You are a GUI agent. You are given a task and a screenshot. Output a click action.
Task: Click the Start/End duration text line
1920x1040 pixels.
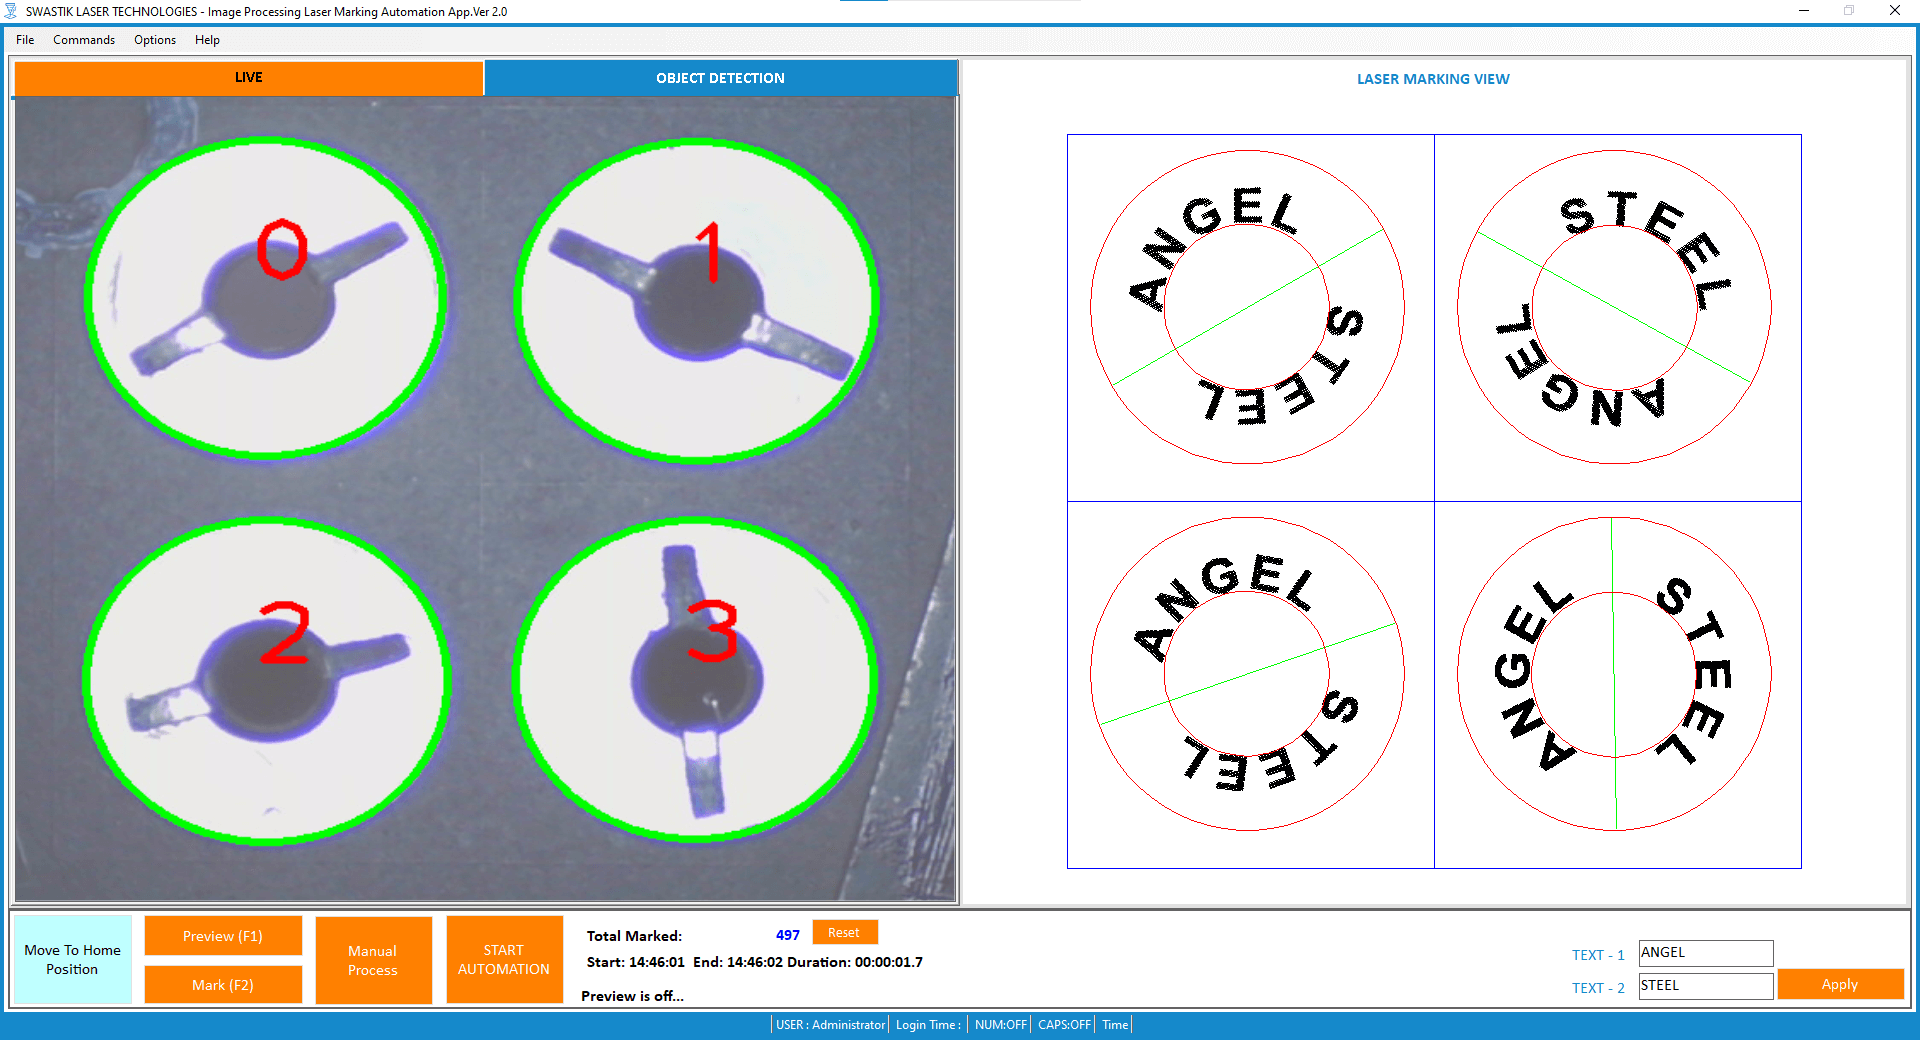[755, 962]
